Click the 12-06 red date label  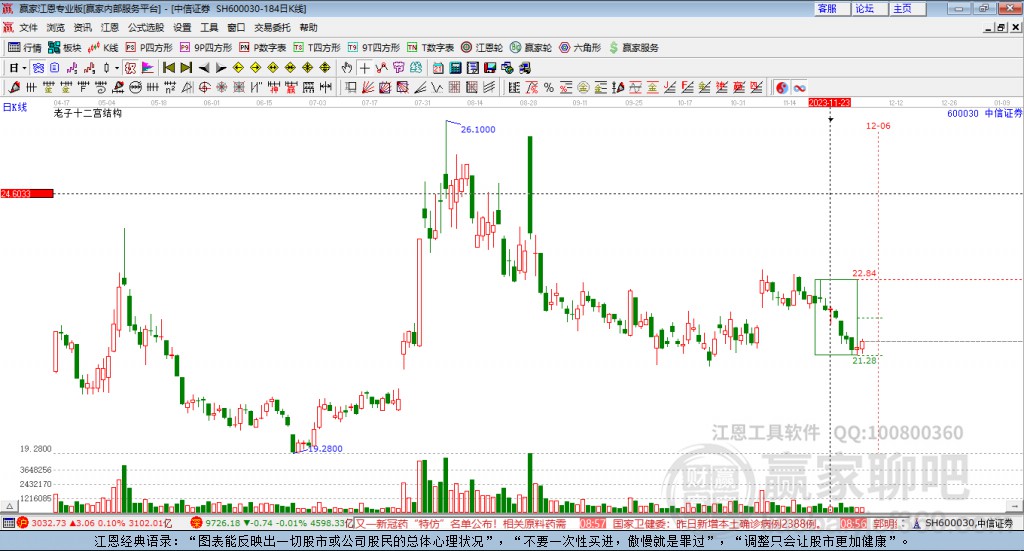(x=878, y=125)
